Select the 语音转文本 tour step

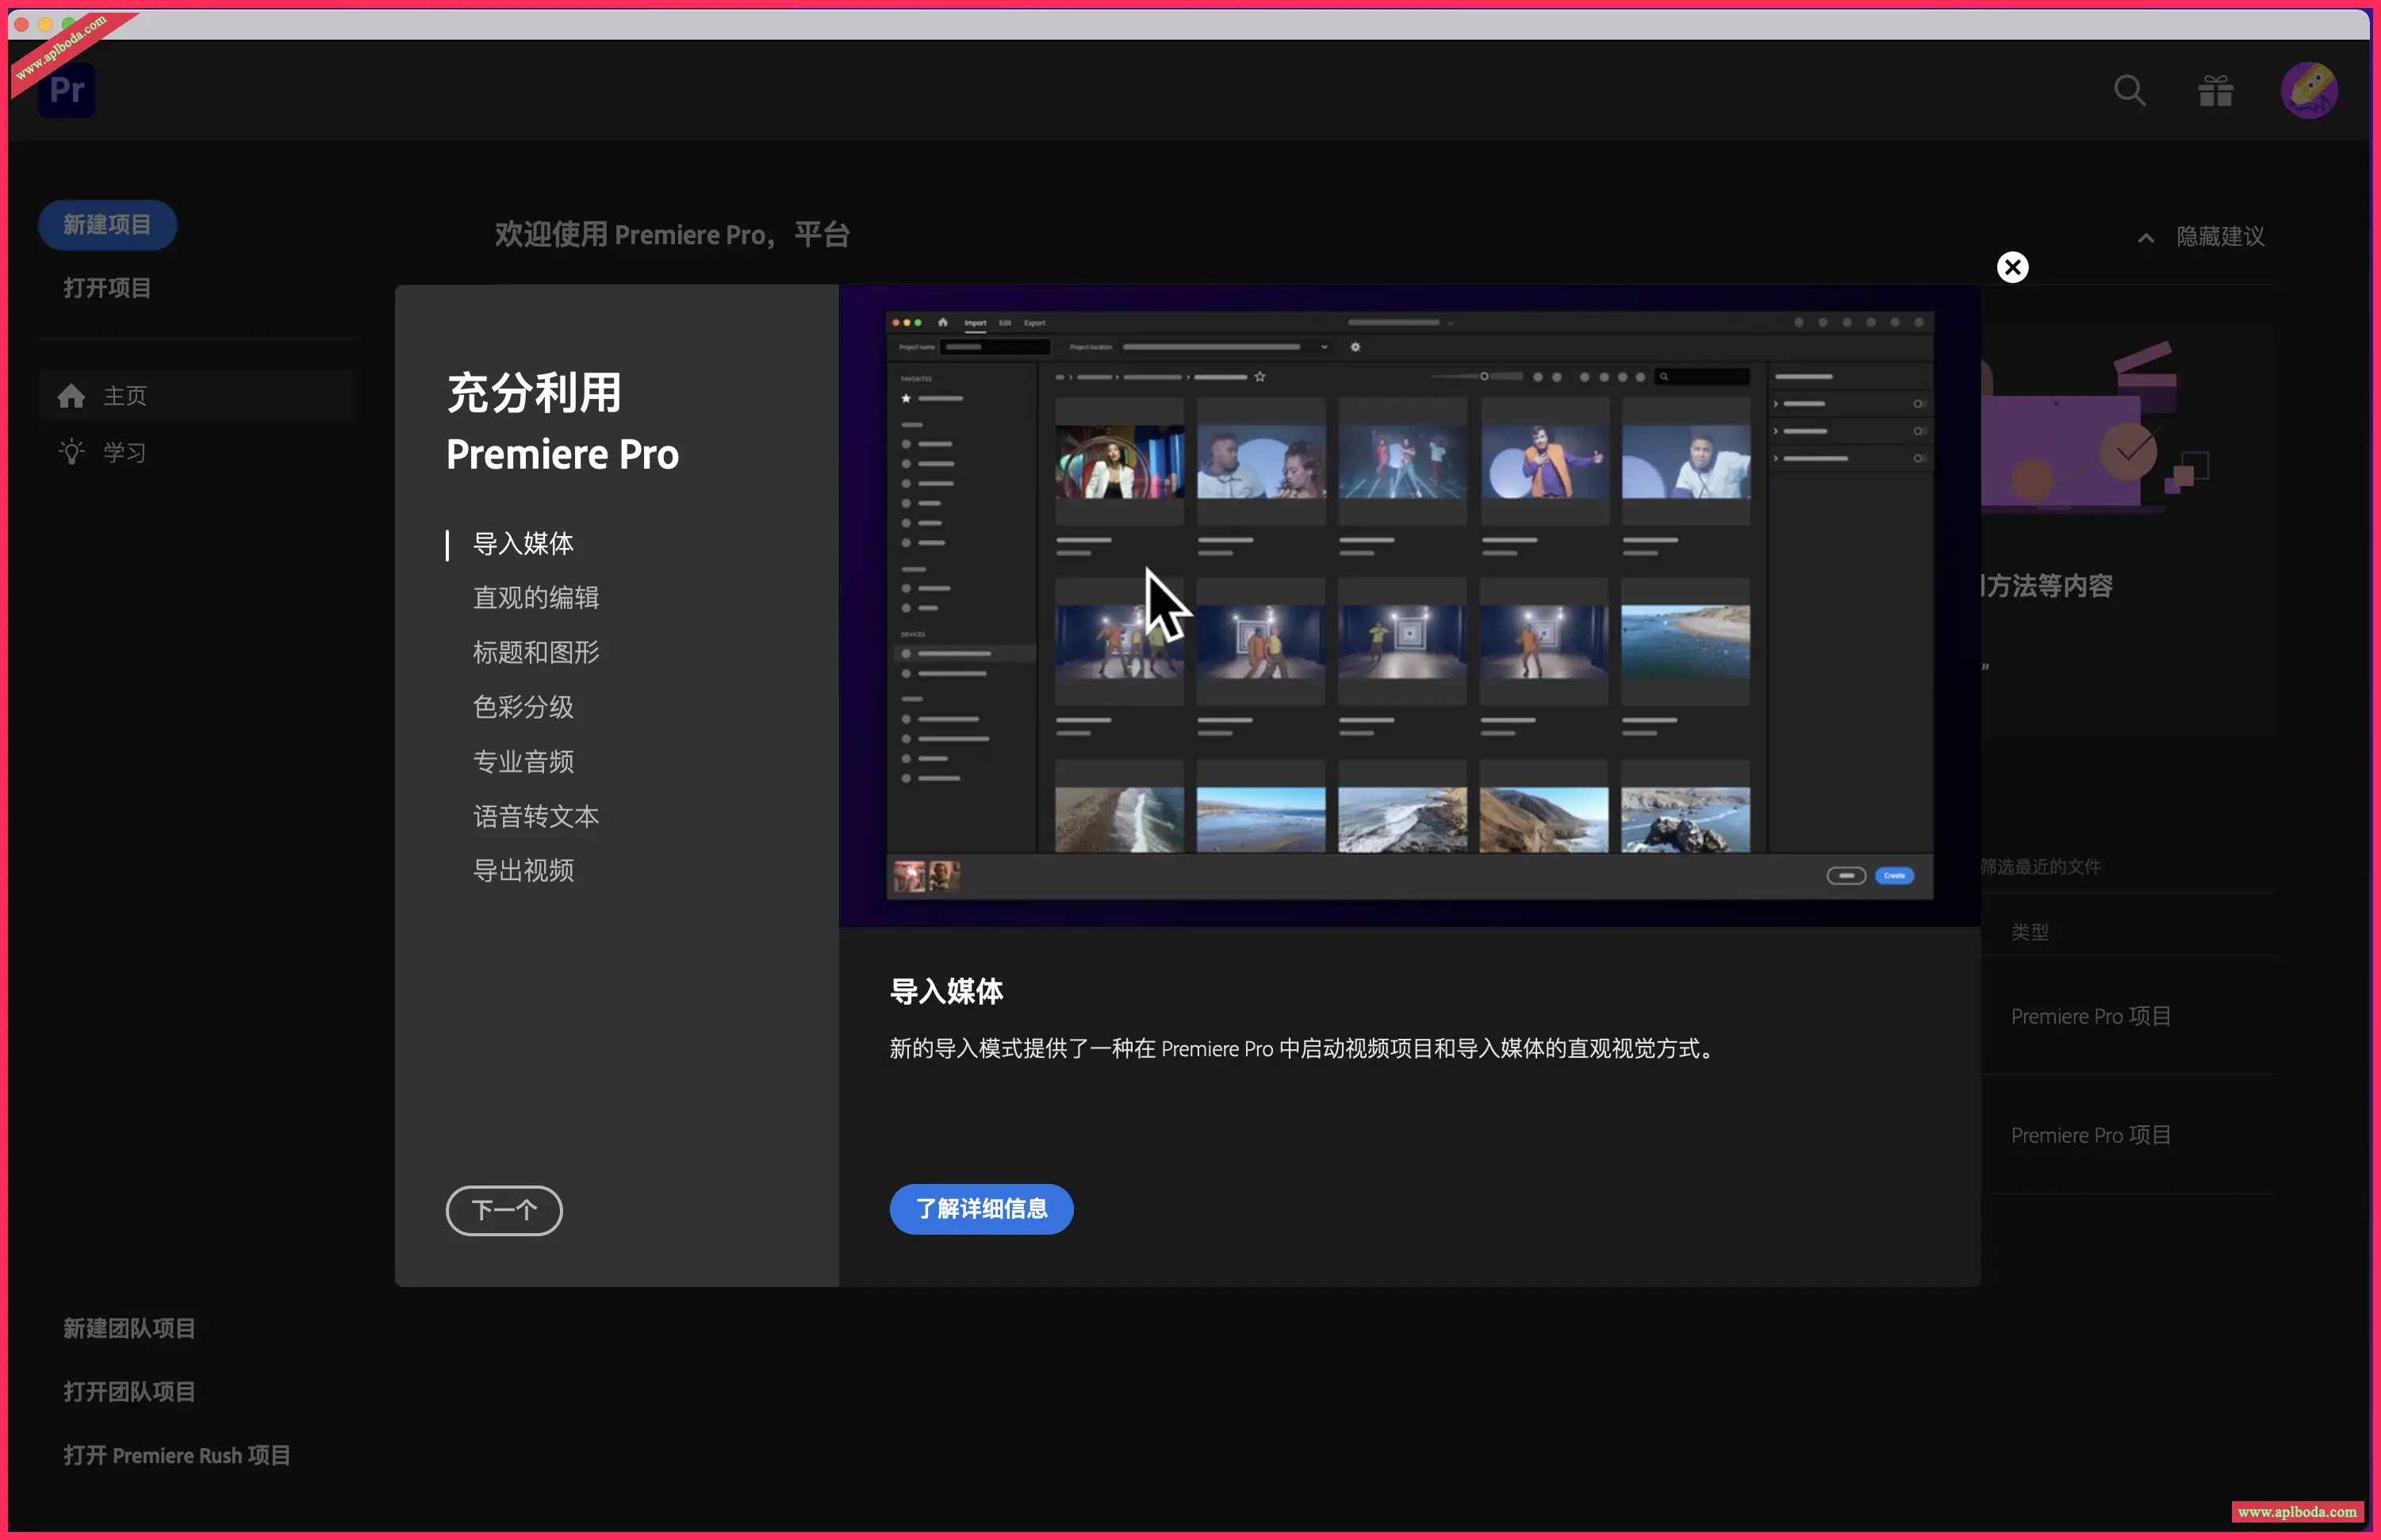pyautogui.click(x=536, y=816)
